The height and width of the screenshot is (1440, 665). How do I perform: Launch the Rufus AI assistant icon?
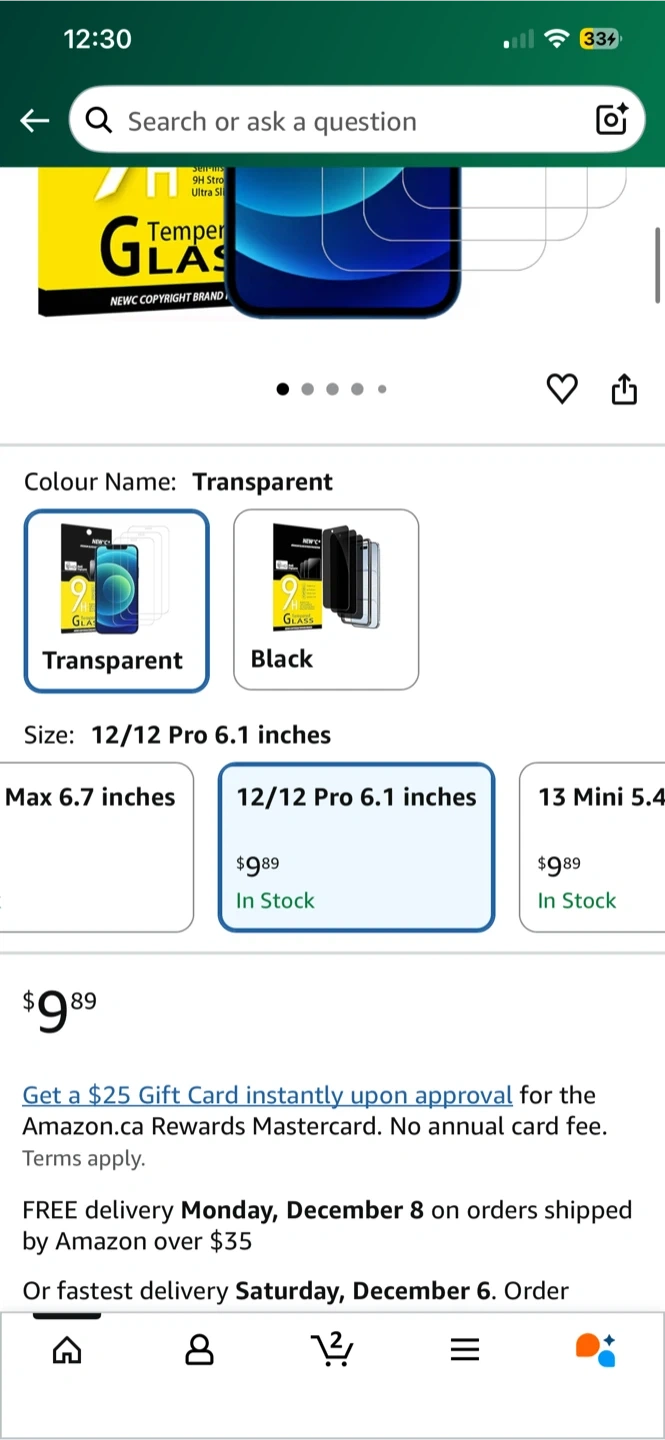(x=596, y=1349)
